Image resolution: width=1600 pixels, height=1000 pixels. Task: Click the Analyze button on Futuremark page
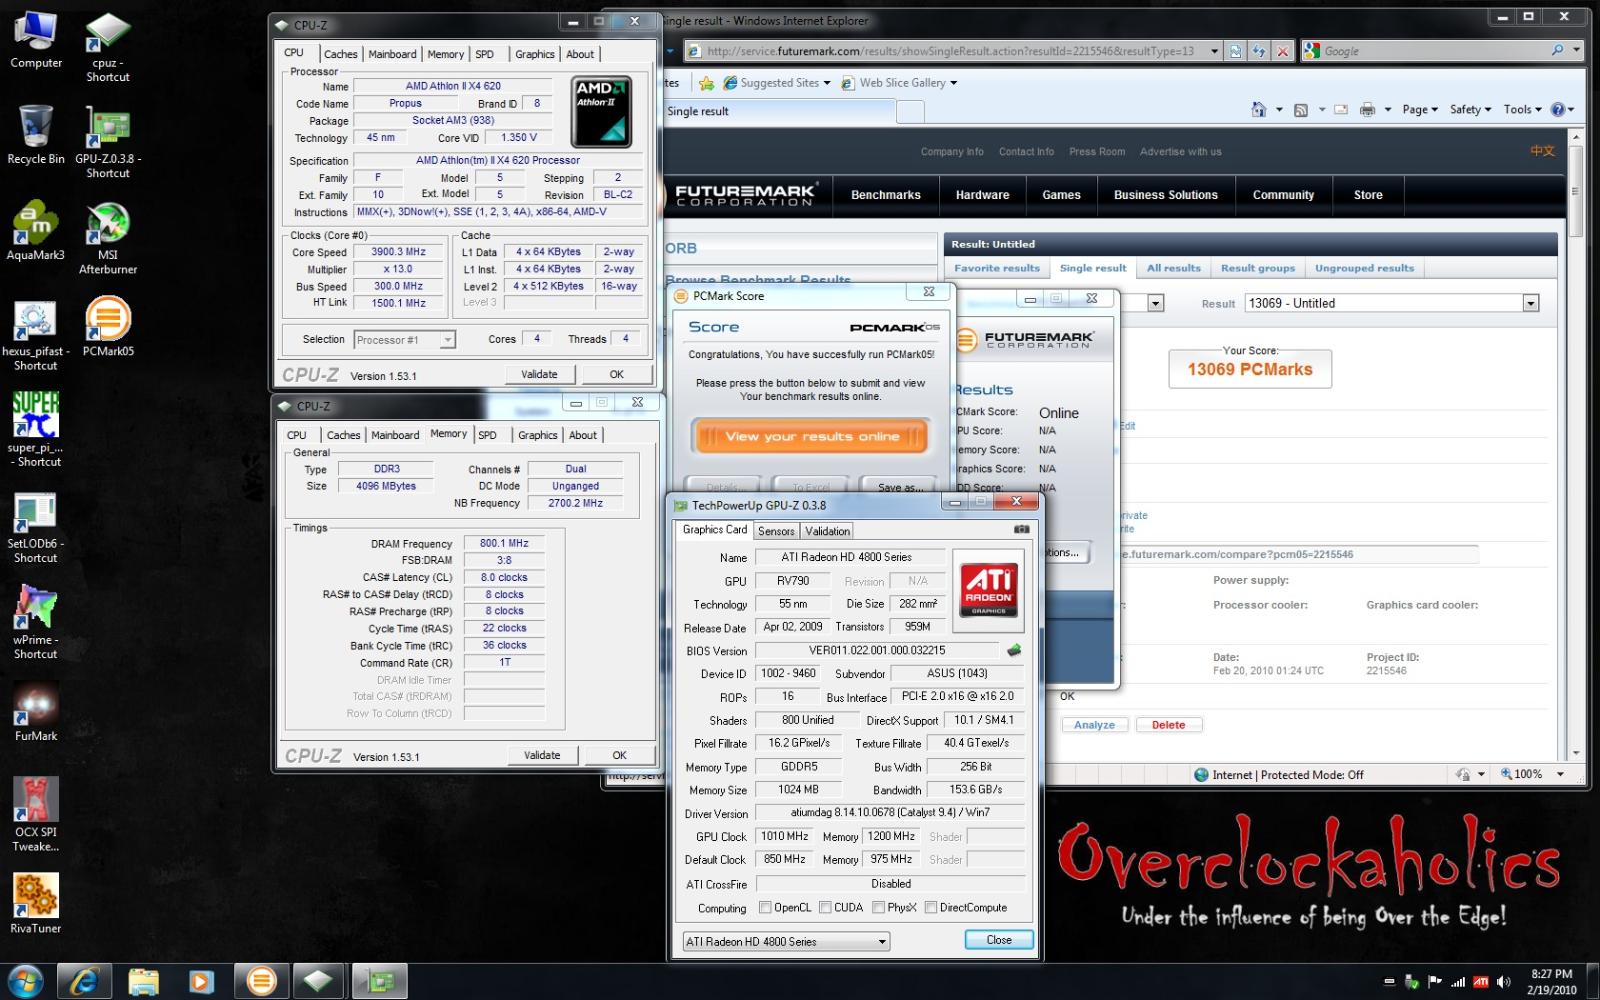coord(1094,725)
